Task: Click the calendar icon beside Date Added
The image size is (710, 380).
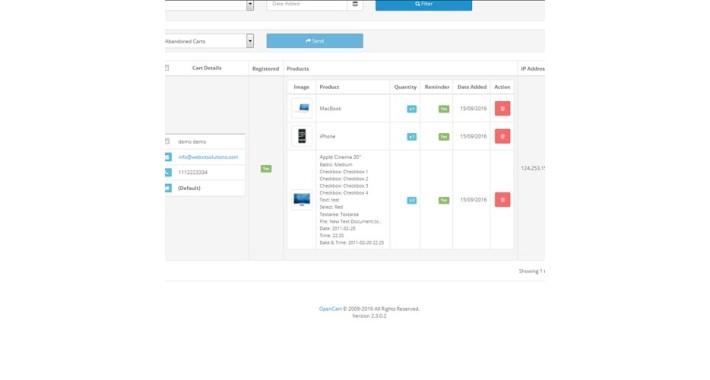Action: tap(355, 4)
